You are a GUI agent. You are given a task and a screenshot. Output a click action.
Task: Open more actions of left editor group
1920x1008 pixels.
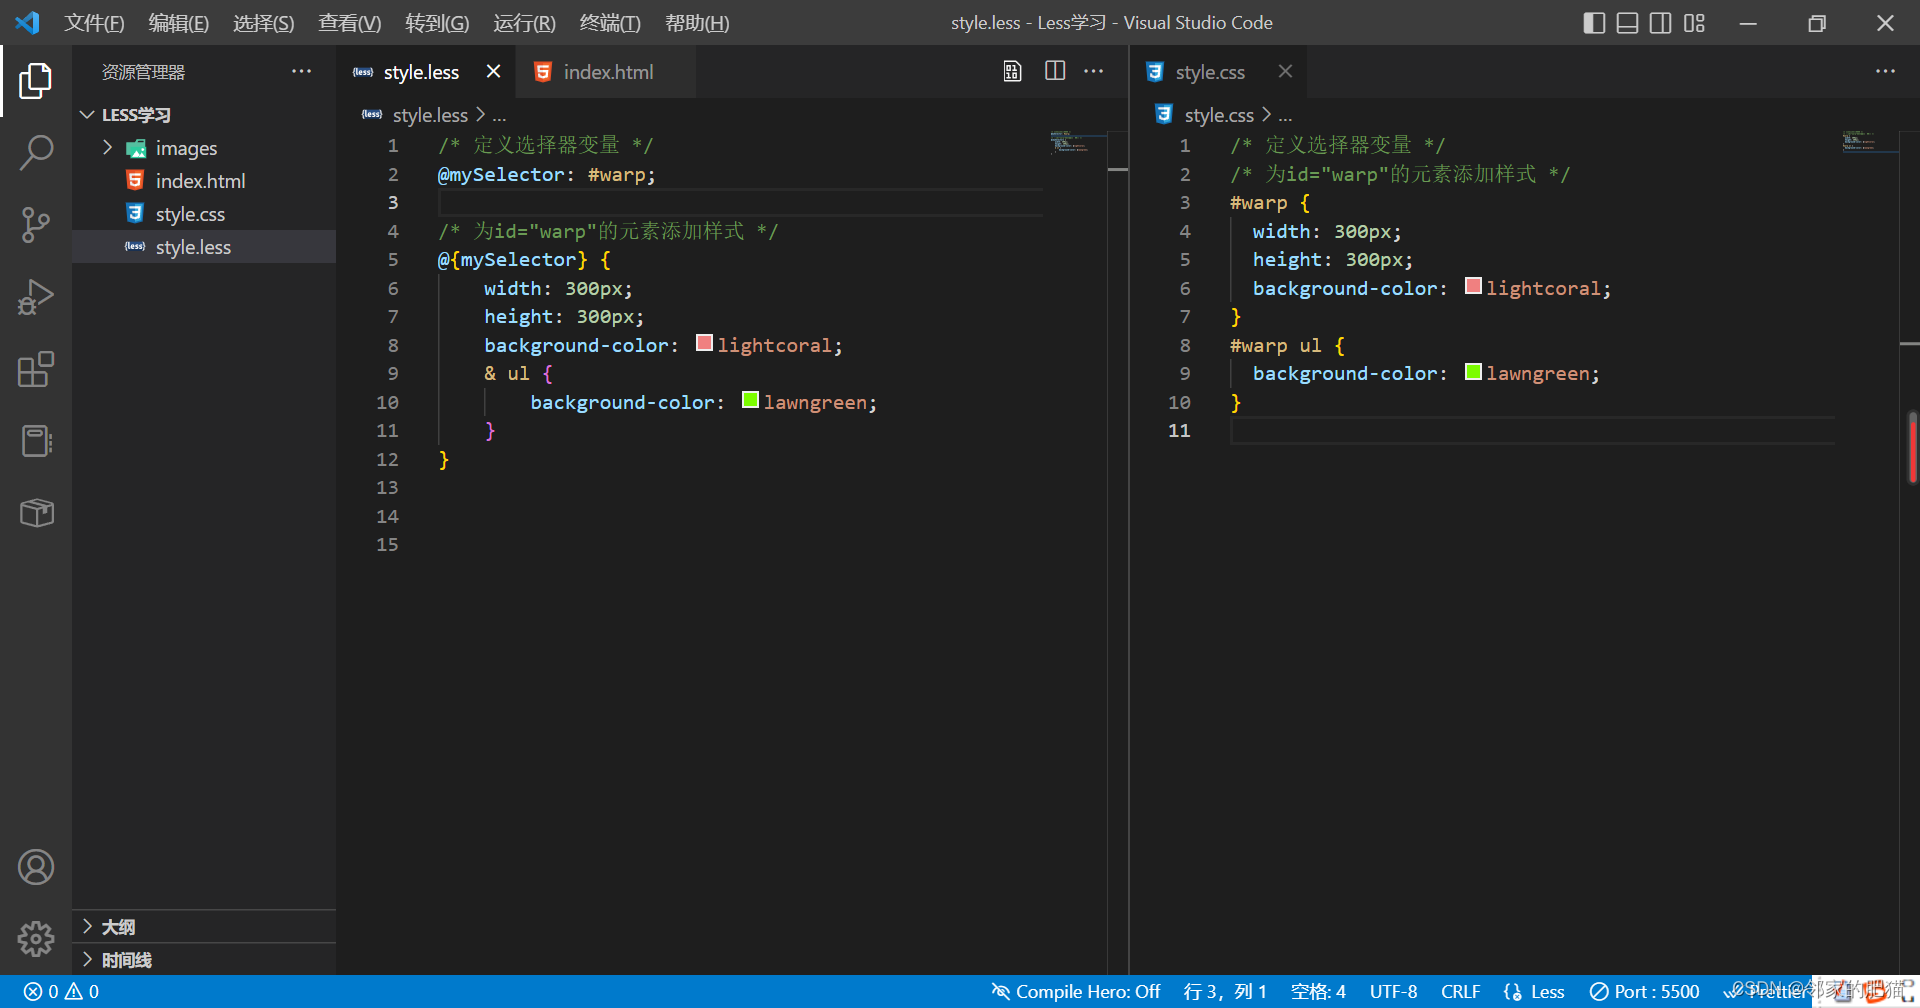pyautogui.click(x=1094, y=71)
